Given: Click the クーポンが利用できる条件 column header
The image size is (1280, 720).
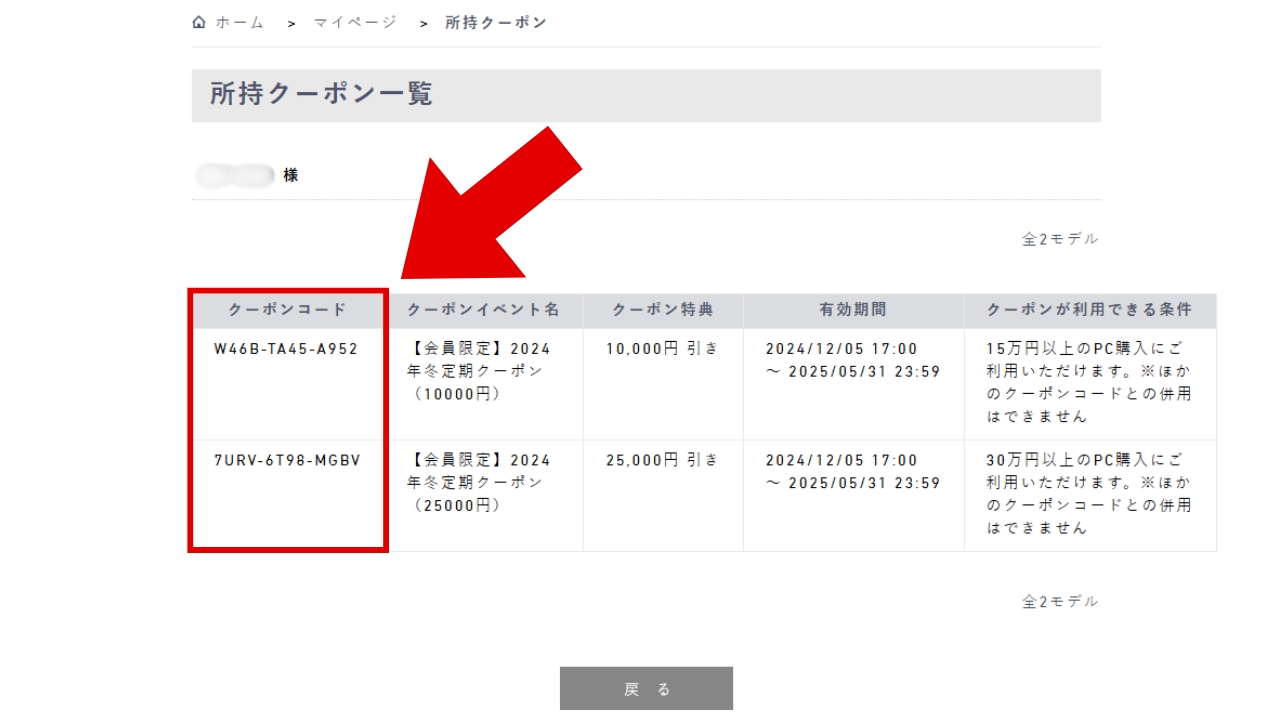Looking at the screenshot, I should 1089,310.
